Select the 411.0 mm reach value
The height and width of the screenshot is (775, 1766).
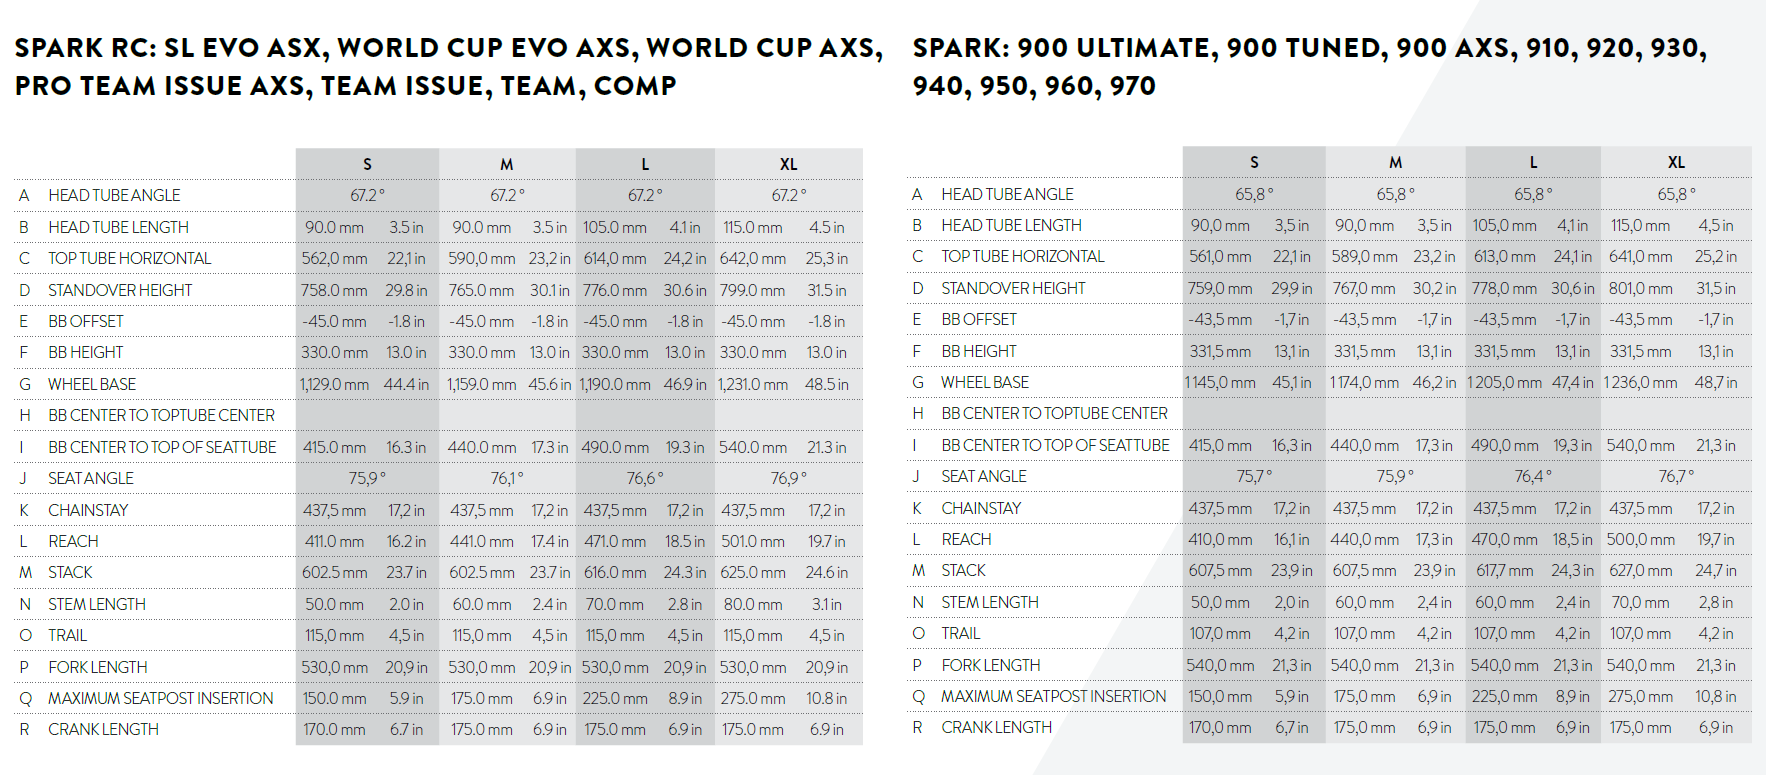click(x=334, y=541)
